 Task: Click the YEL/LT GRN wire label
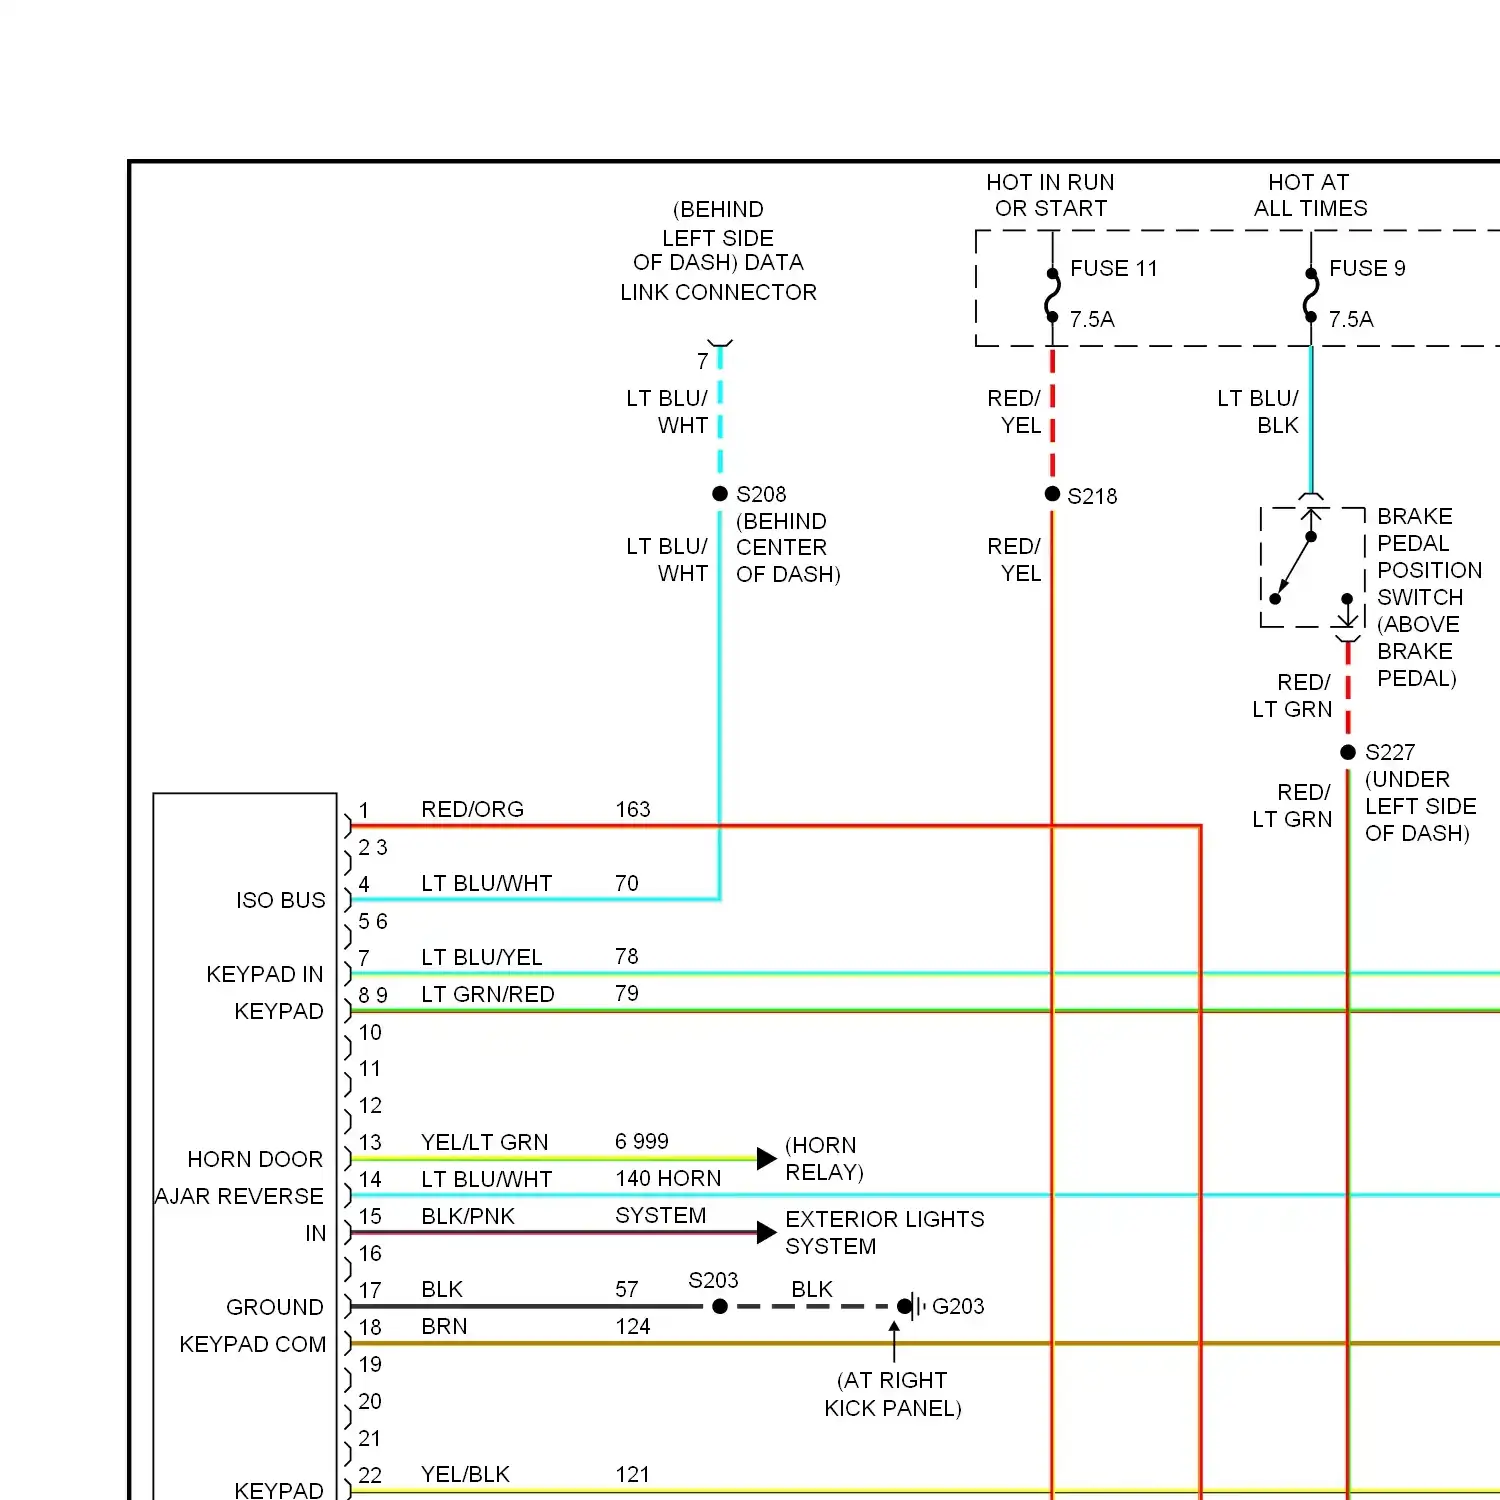pos(484,1142)
